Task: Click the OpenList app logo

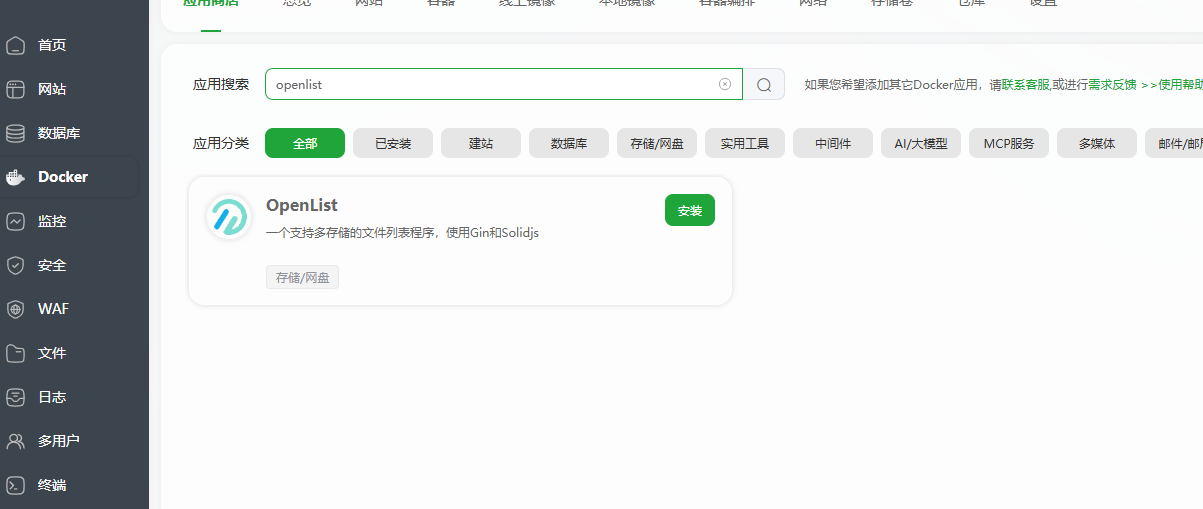Action: click(x=228, y=217)
